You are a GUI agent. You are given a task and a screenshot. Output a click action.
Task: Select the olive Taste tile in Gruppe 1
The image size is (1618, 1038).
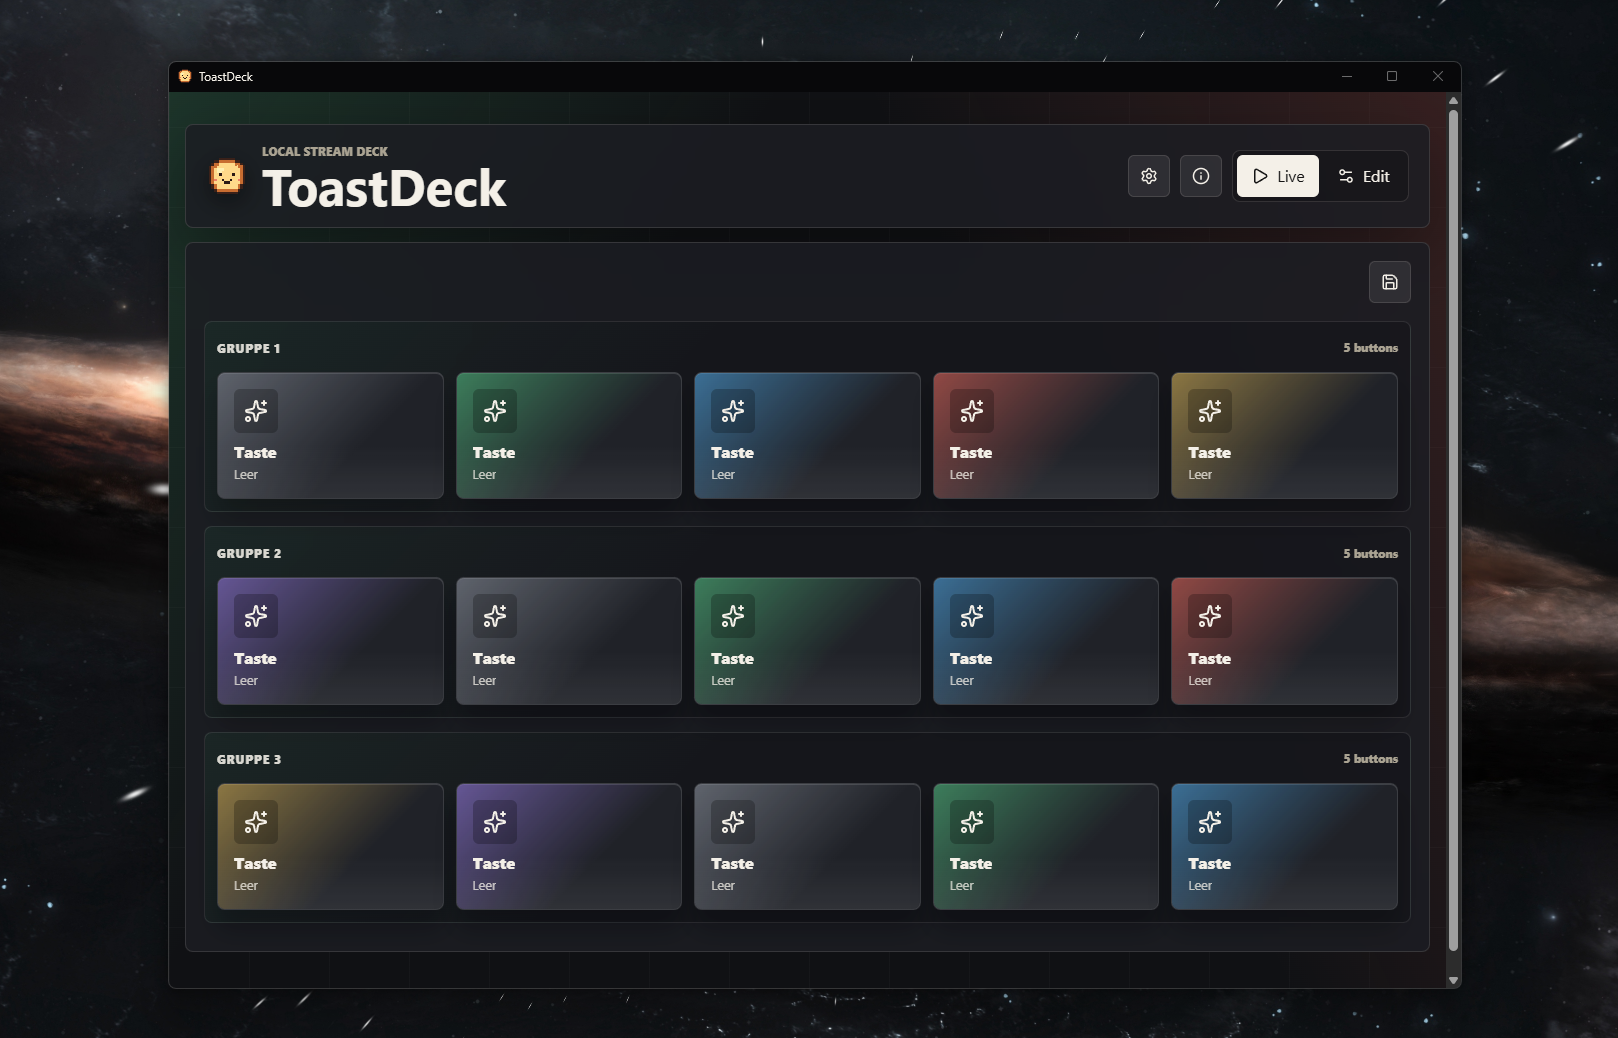1284,436
